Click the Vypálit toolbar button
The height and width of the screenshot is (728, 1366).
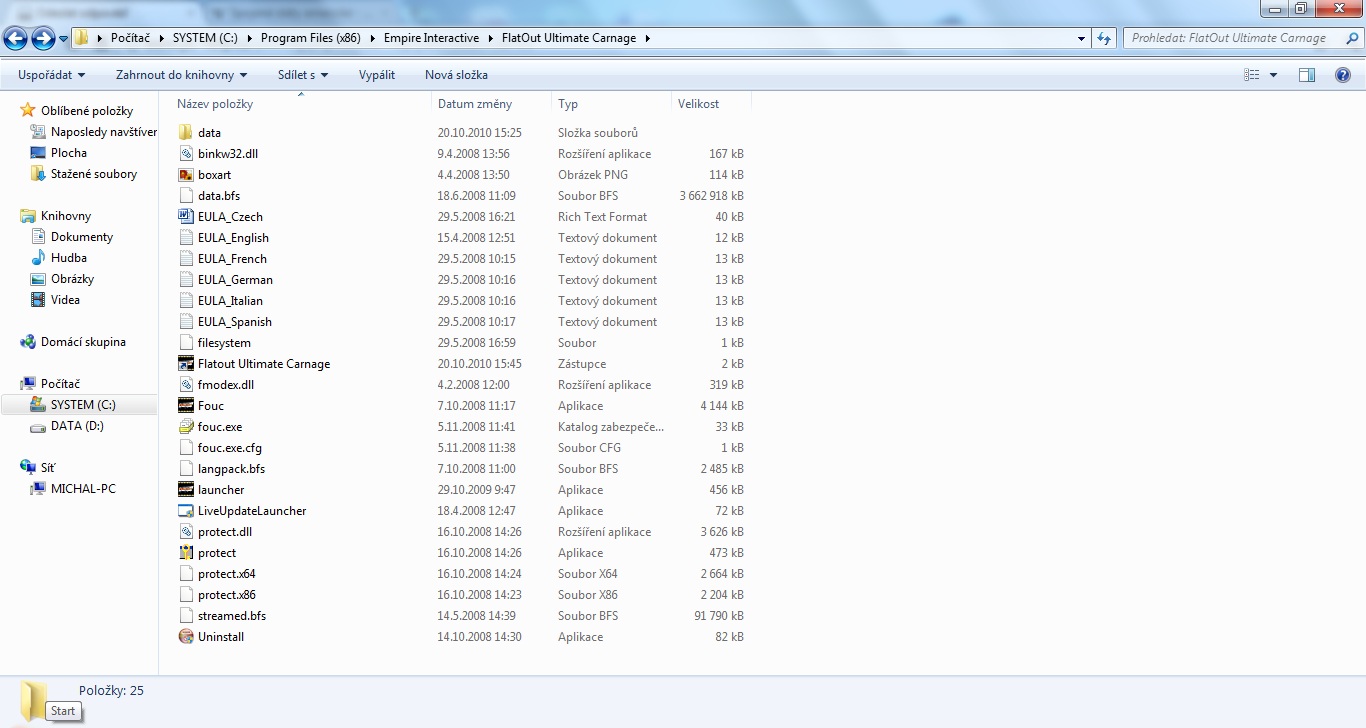point(377,75)
